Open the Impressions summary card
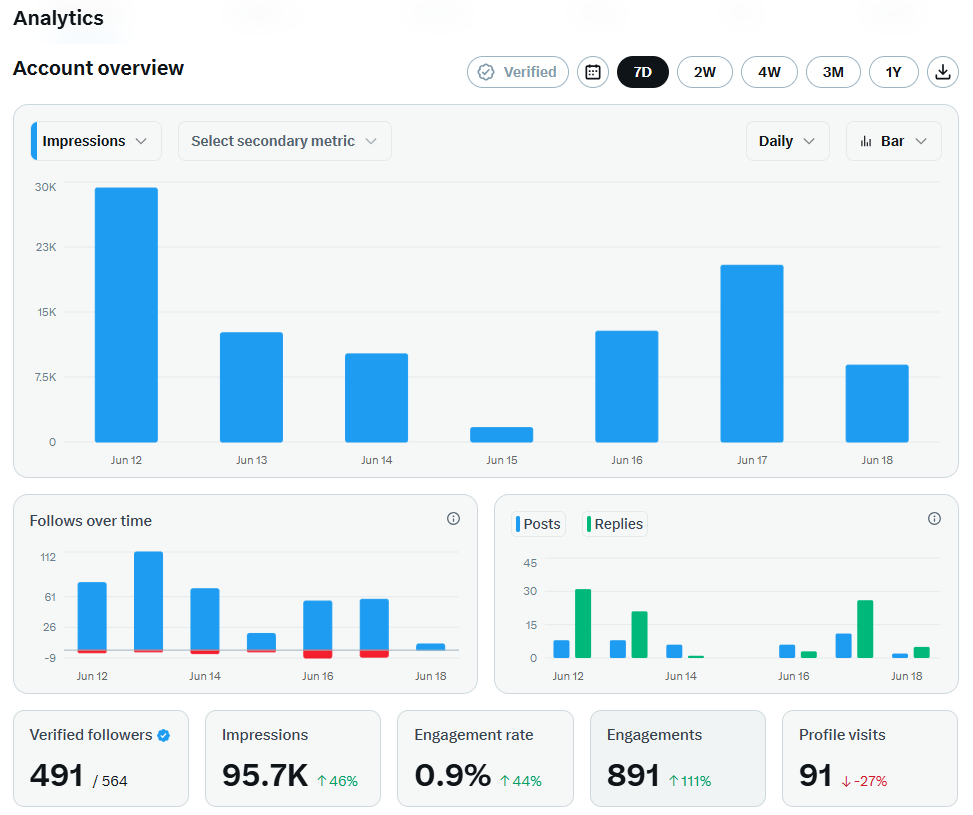The width and height of the screenshot is (973, 815). coord(293,759)
